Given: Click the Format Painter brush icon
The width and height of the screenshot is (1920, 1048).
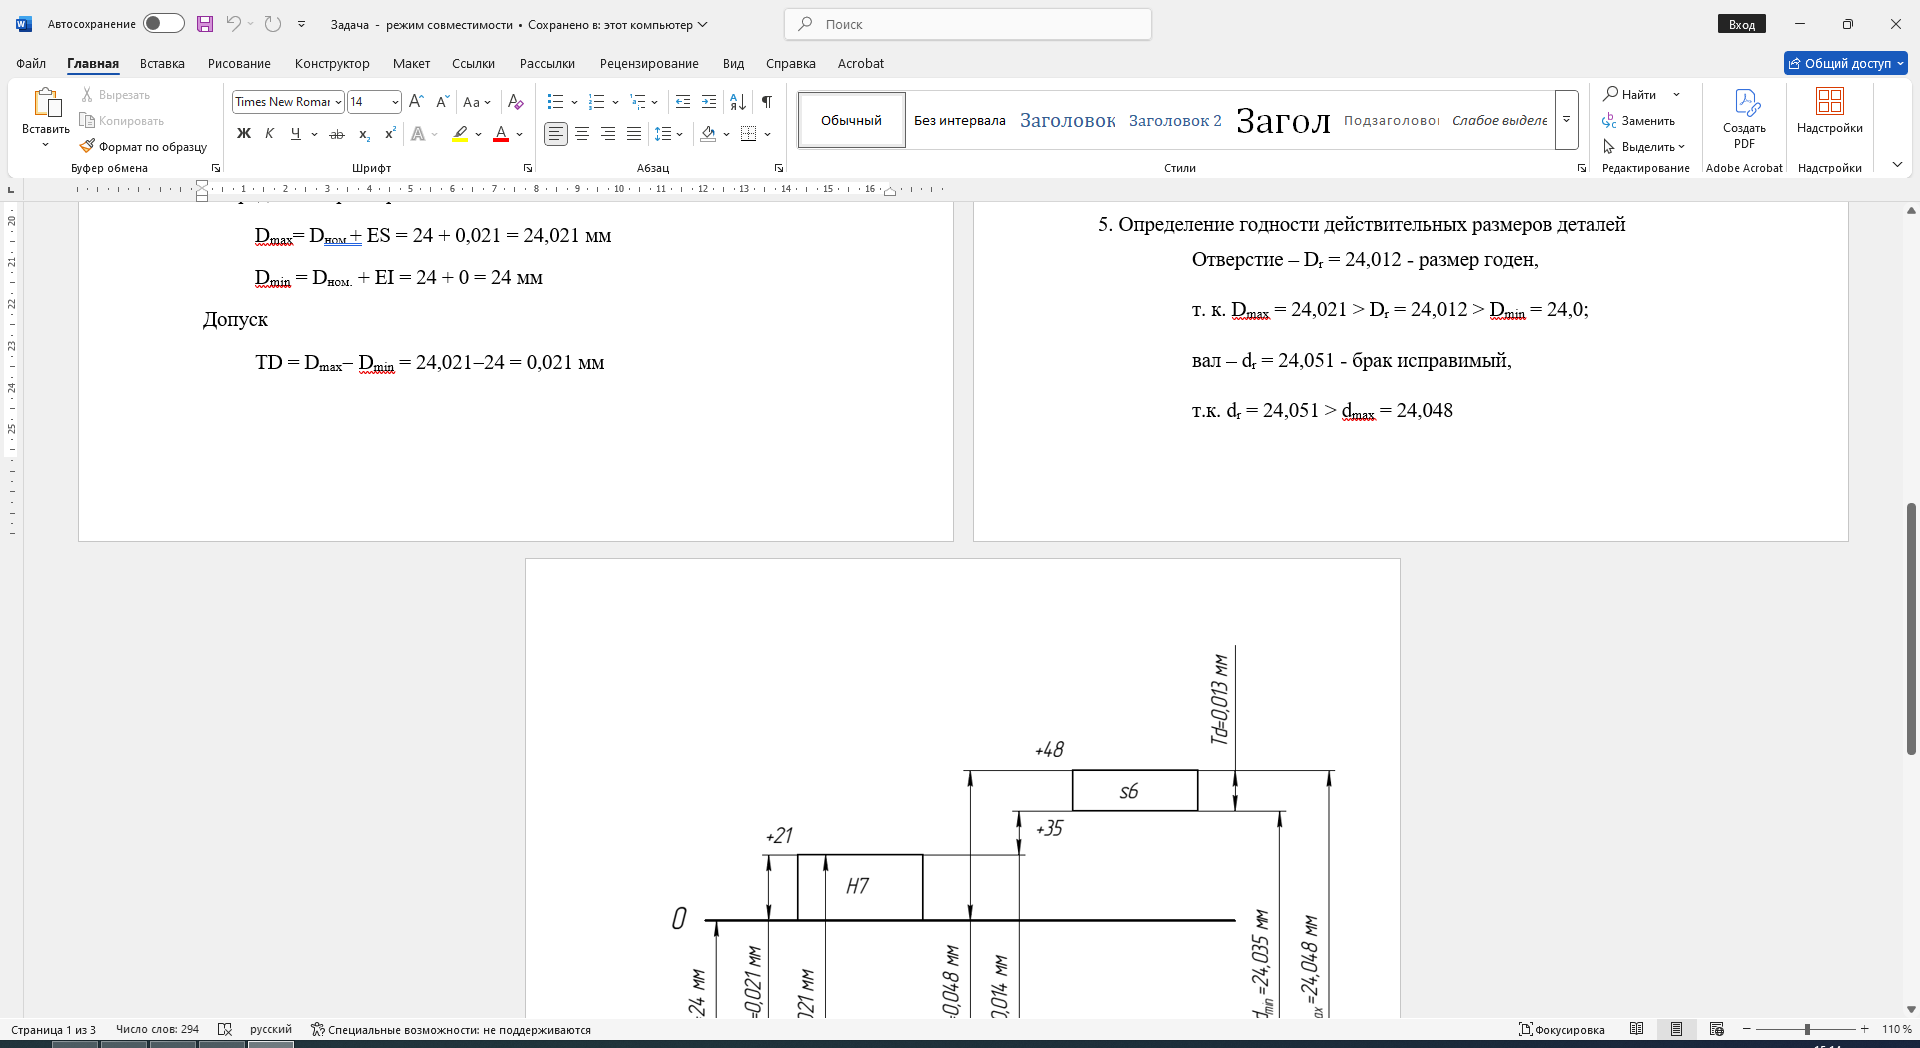Looking at the screenshot, I should click(88, 146).
